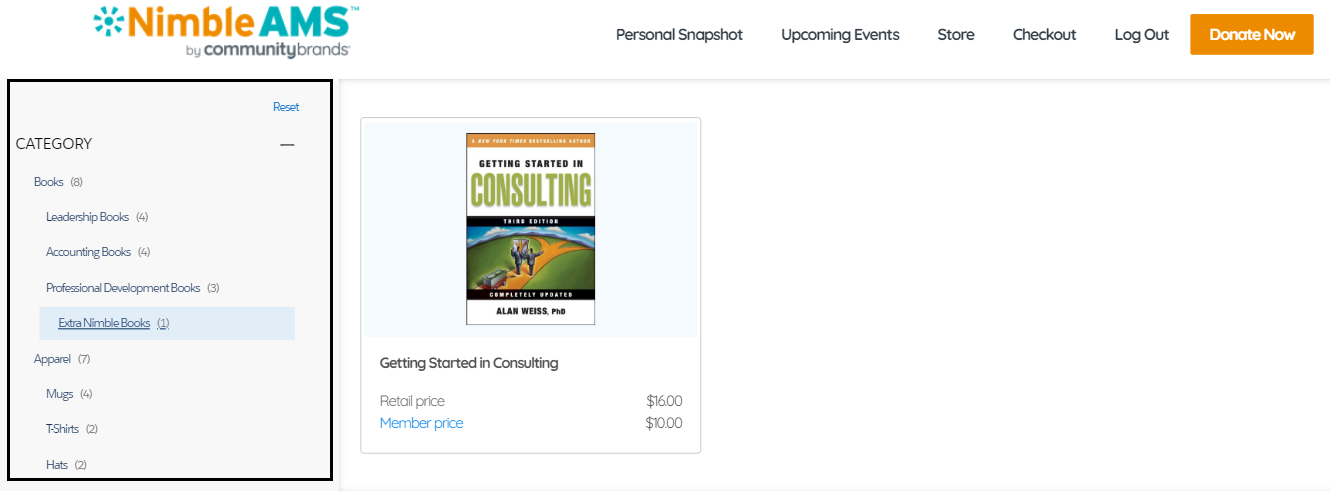Filter products by Hats
The width and height of the screenshot is (1330, 491).
tap(57, 465)
